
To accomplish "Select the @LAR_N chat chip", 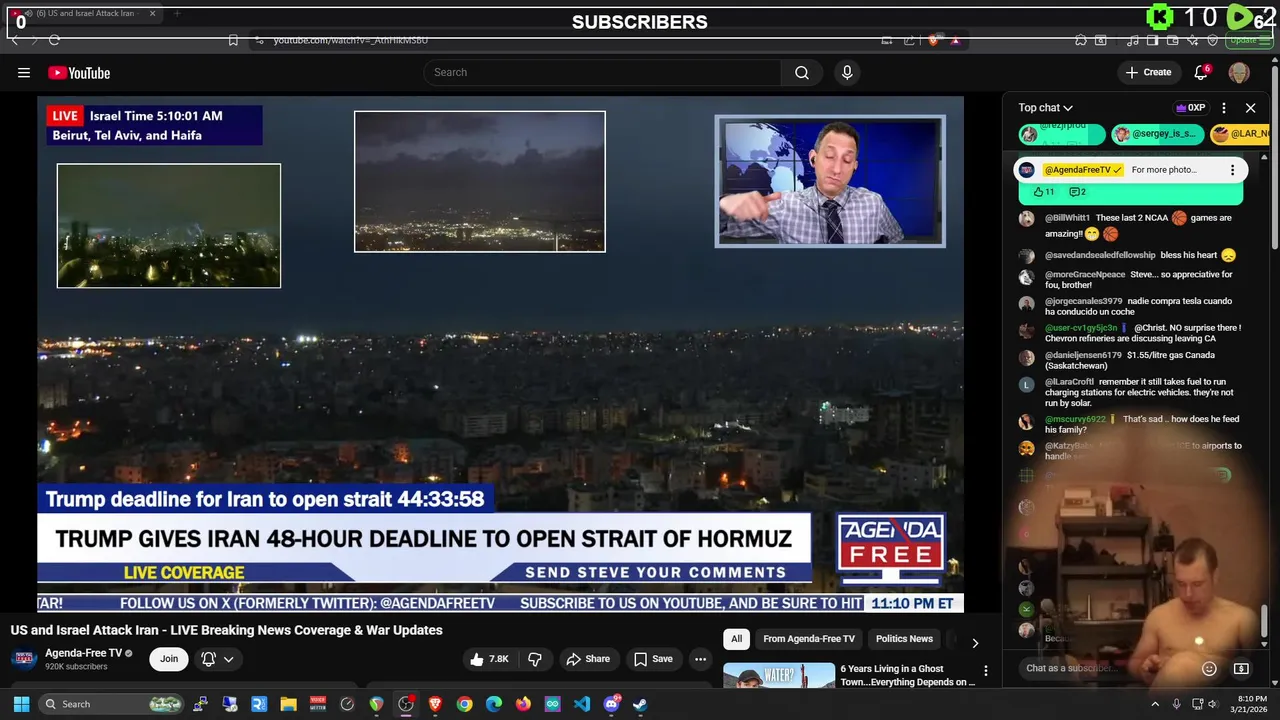I will 1240,134.
